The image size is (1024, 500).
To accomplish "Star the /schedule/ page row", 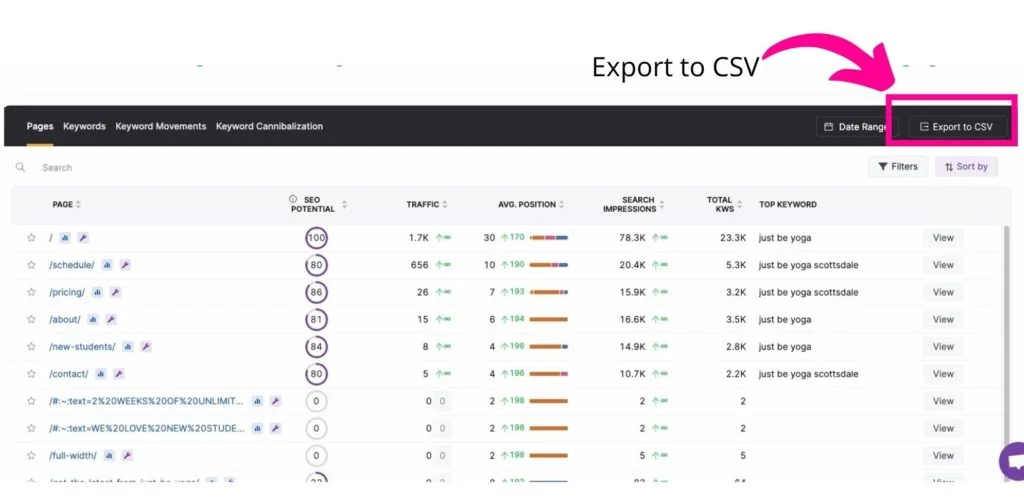I will coord(31,265).
